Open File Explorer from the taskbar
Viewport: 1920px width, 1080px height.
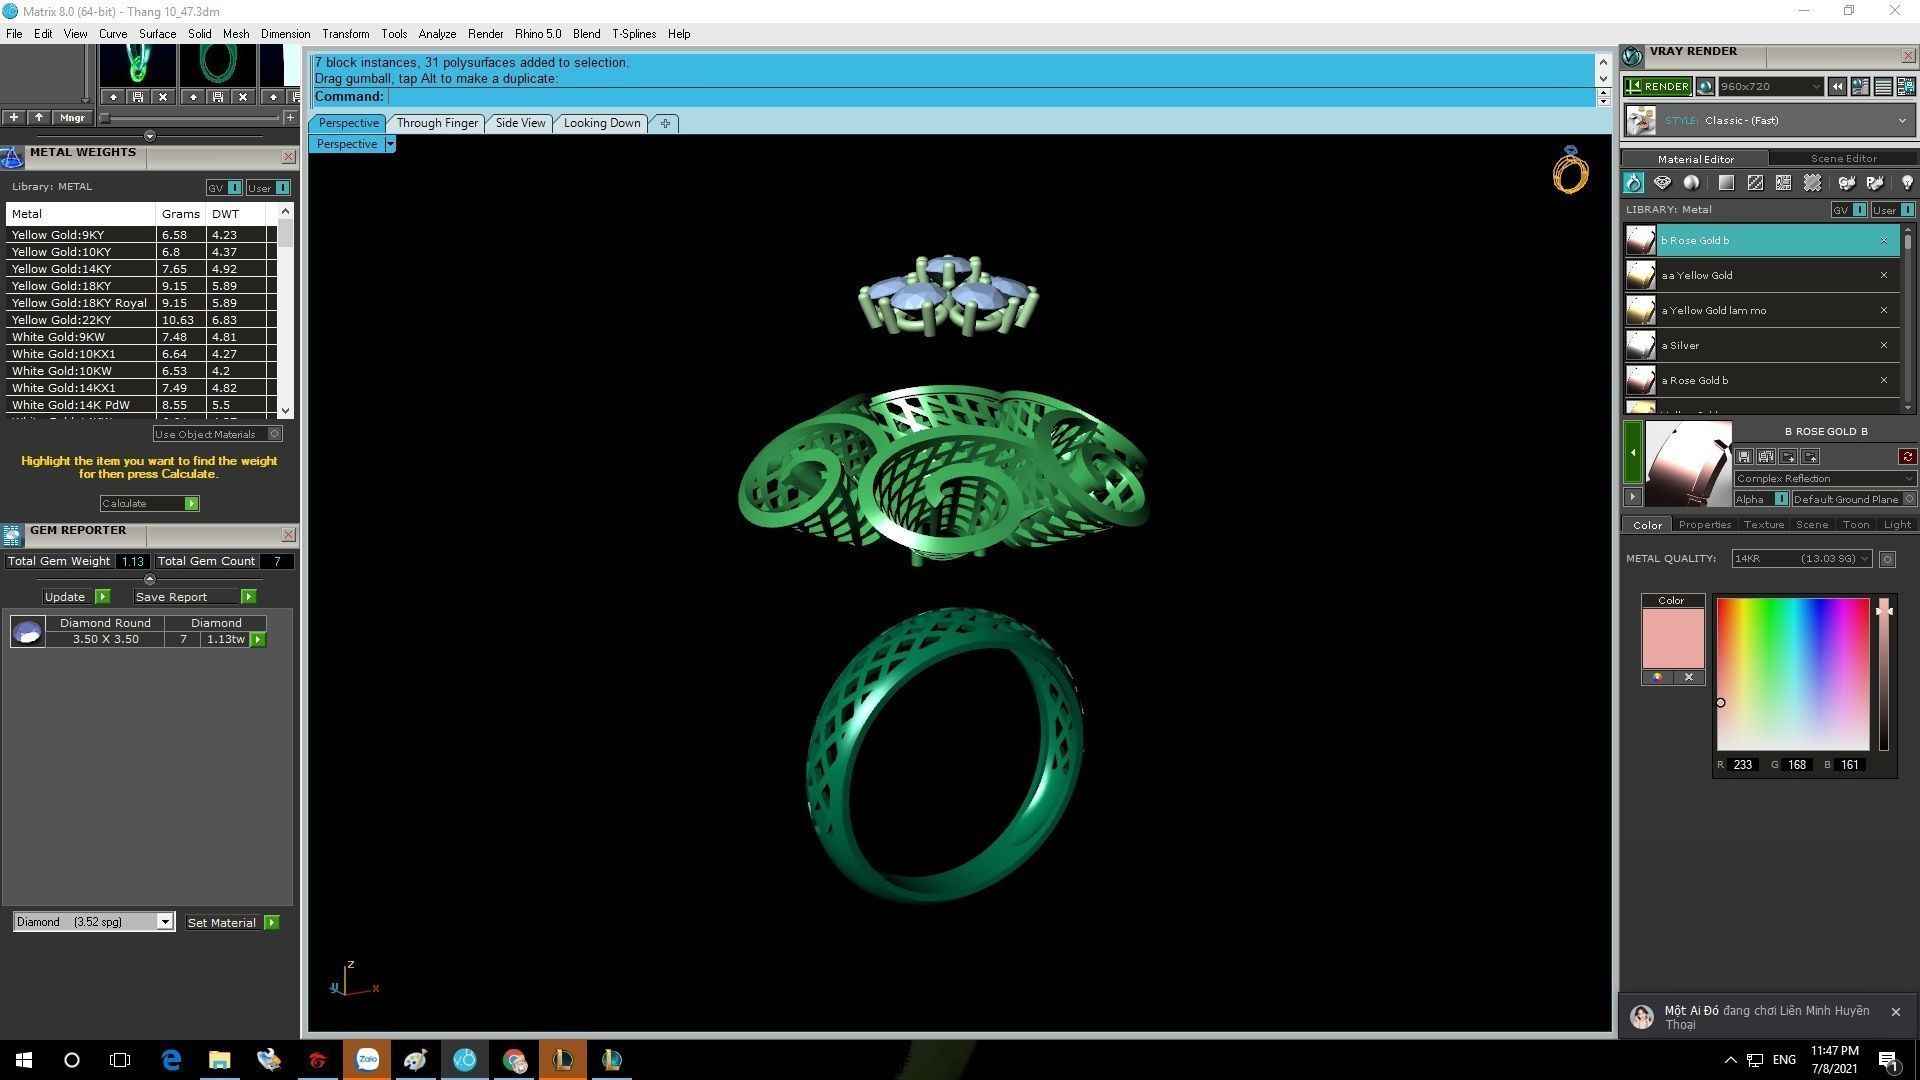coord(219,1060)
